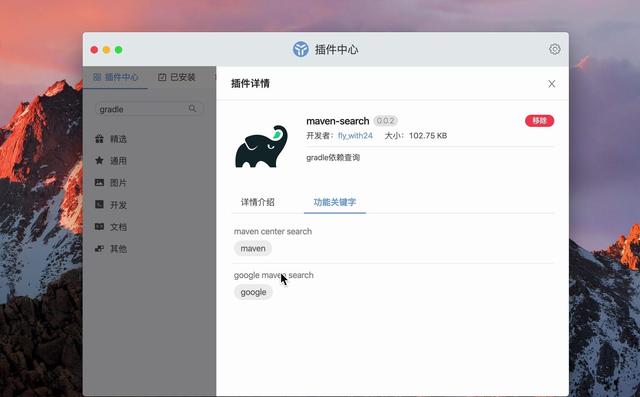
Task: Click the blue app logo in title bar
Action: tap(300, 49)
